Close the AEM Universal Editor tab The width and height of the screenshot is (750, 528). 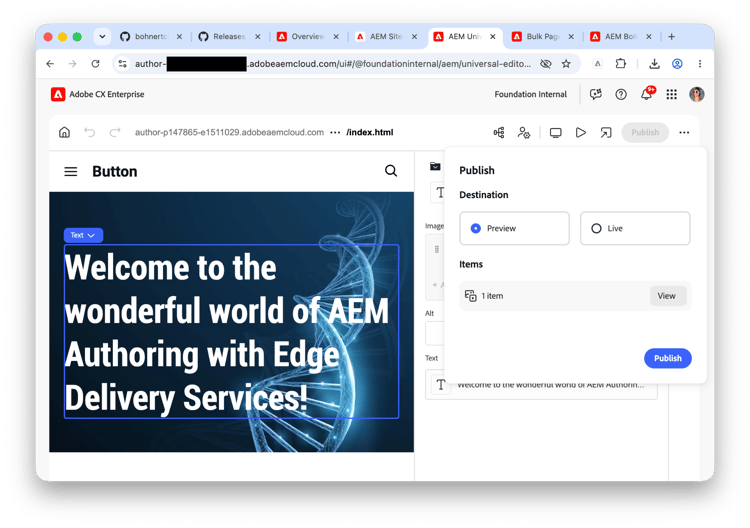493,36
